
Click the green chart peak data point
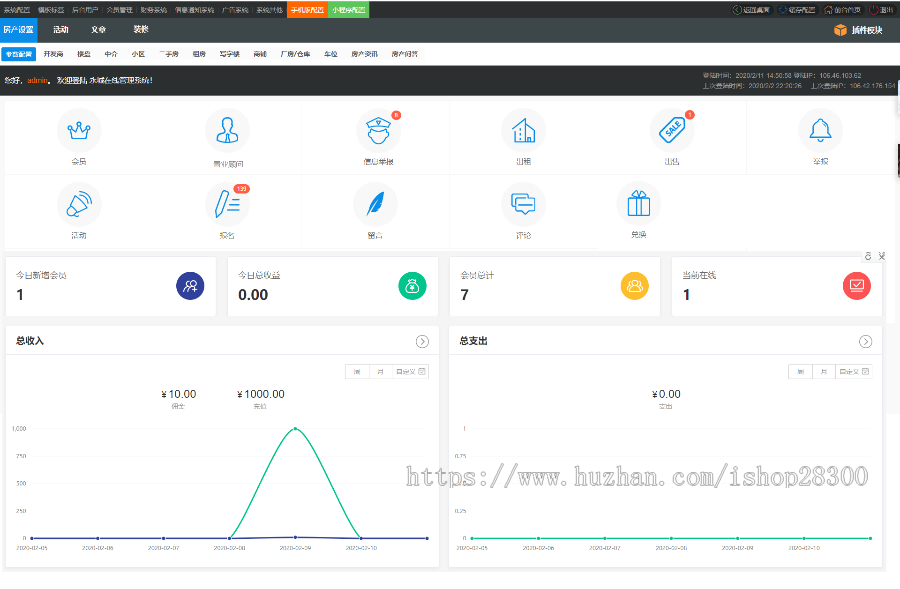click(295, 428)
